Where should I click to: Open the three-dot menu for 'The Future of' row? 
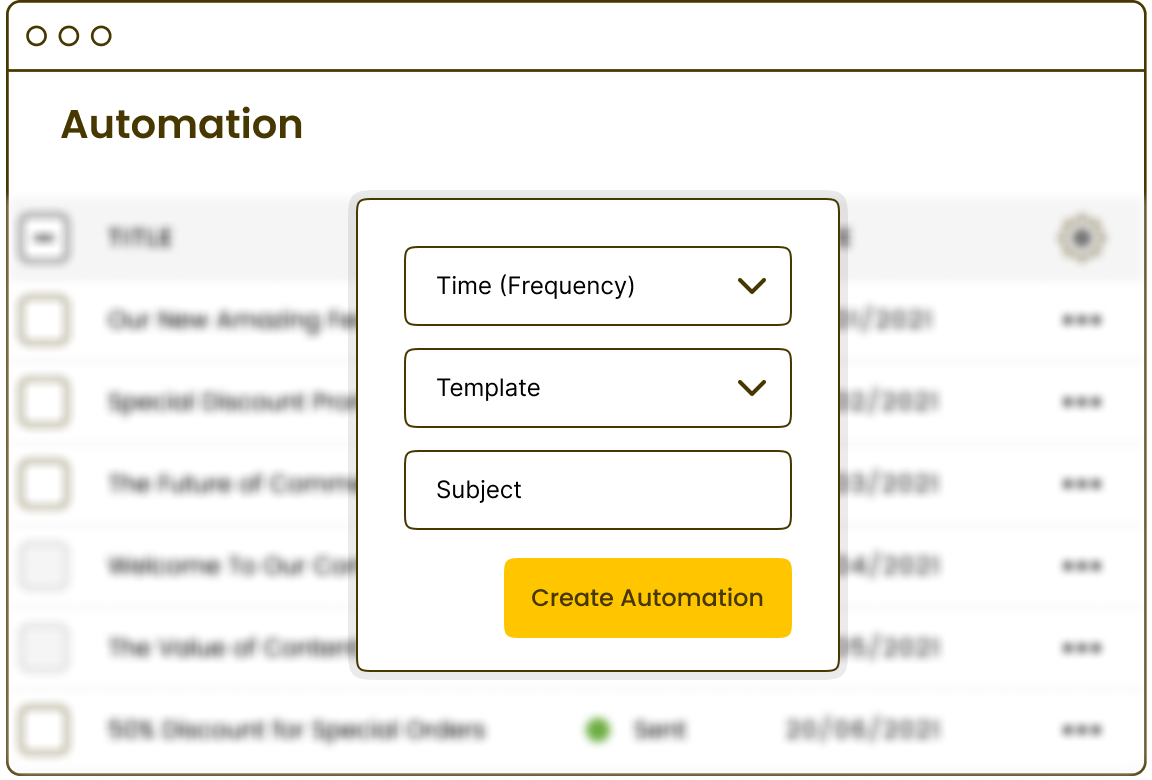tap(1081, 484)
